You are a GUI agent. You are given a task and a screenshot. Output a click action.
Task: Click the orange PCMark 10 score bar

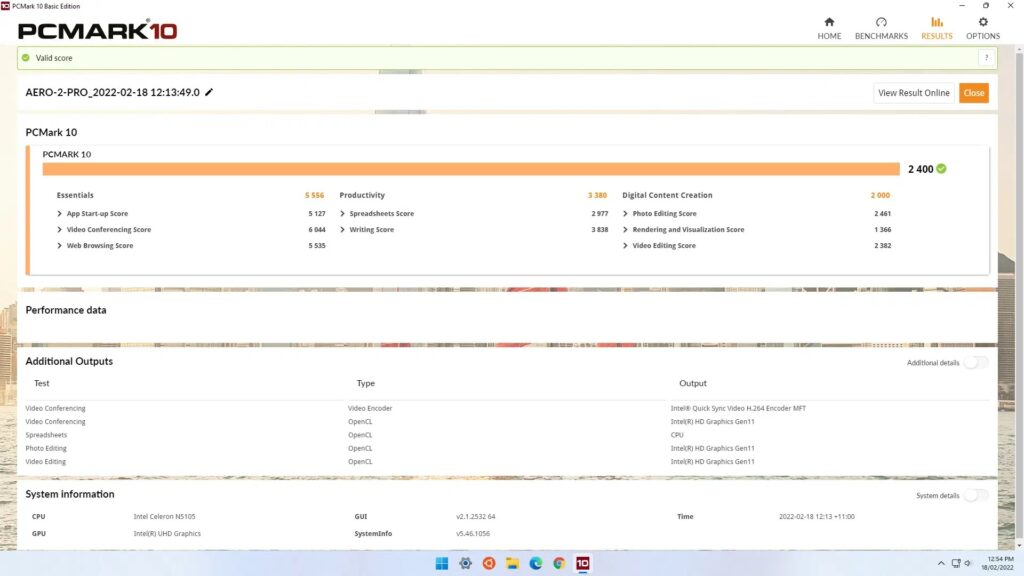[470, 169]
